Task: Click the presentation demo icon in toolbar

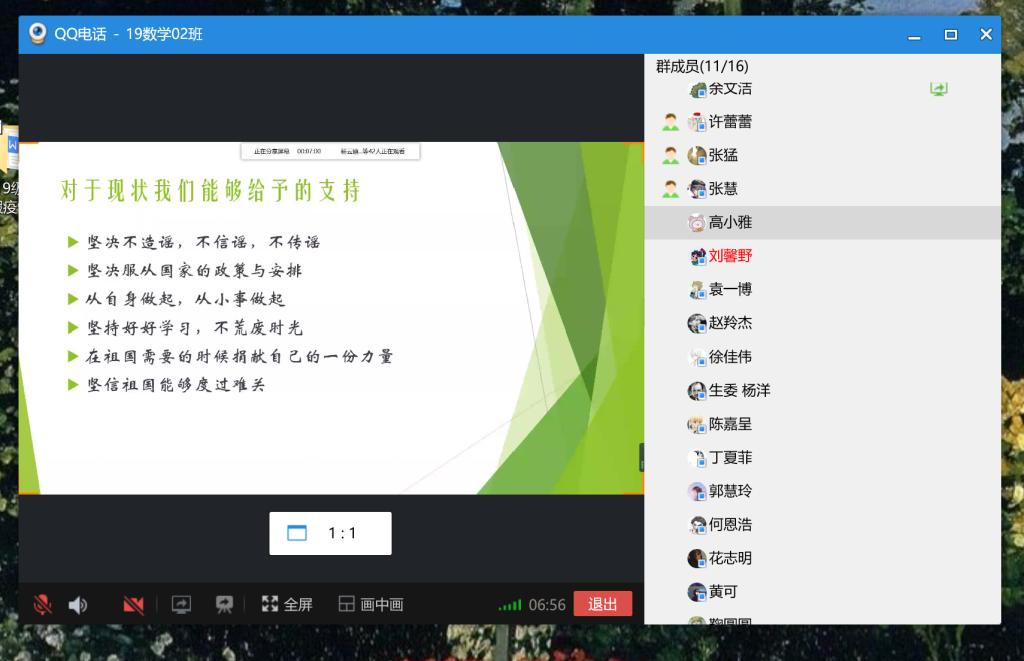Action: pos(224,604)
